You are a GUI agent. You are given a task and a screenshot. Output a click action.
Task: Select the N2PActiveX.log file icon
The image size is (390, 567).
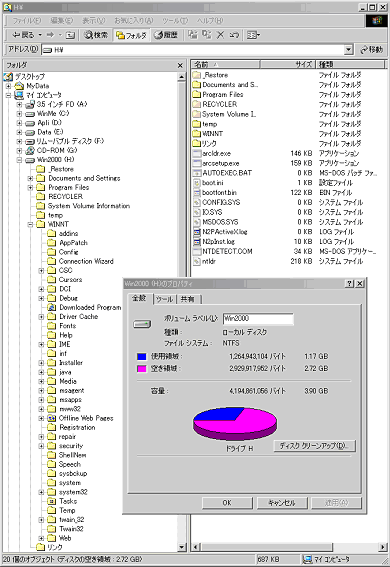coord(197,231)
